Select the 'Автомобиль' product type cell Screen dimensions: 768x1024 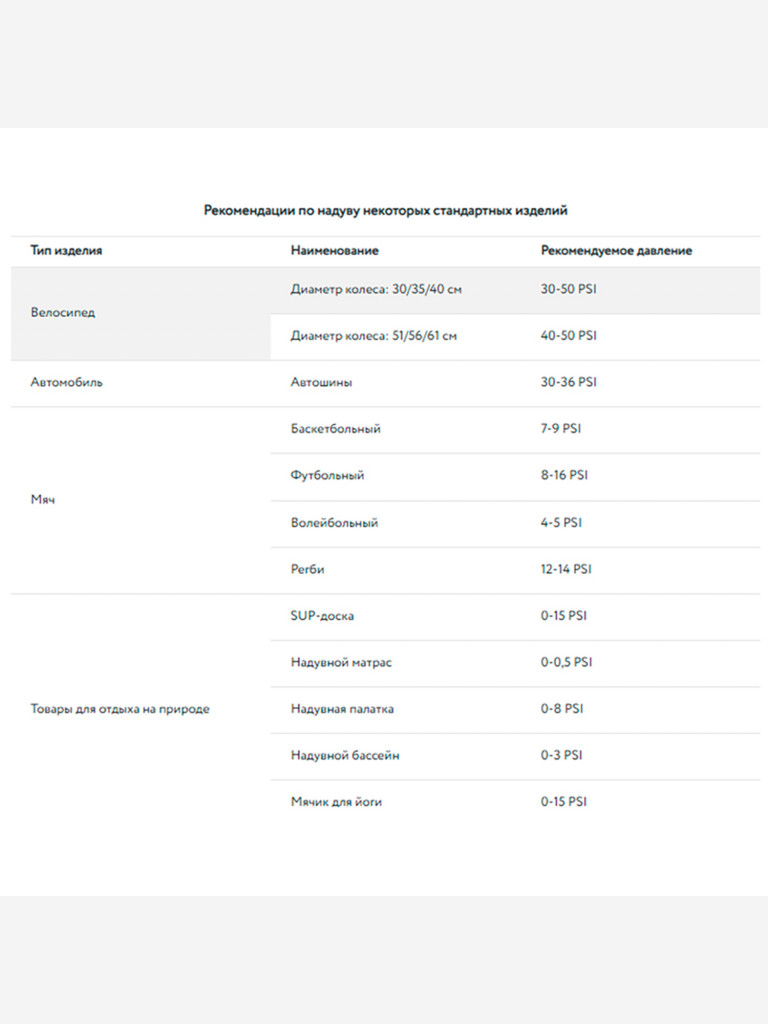(x=66, y=382)
